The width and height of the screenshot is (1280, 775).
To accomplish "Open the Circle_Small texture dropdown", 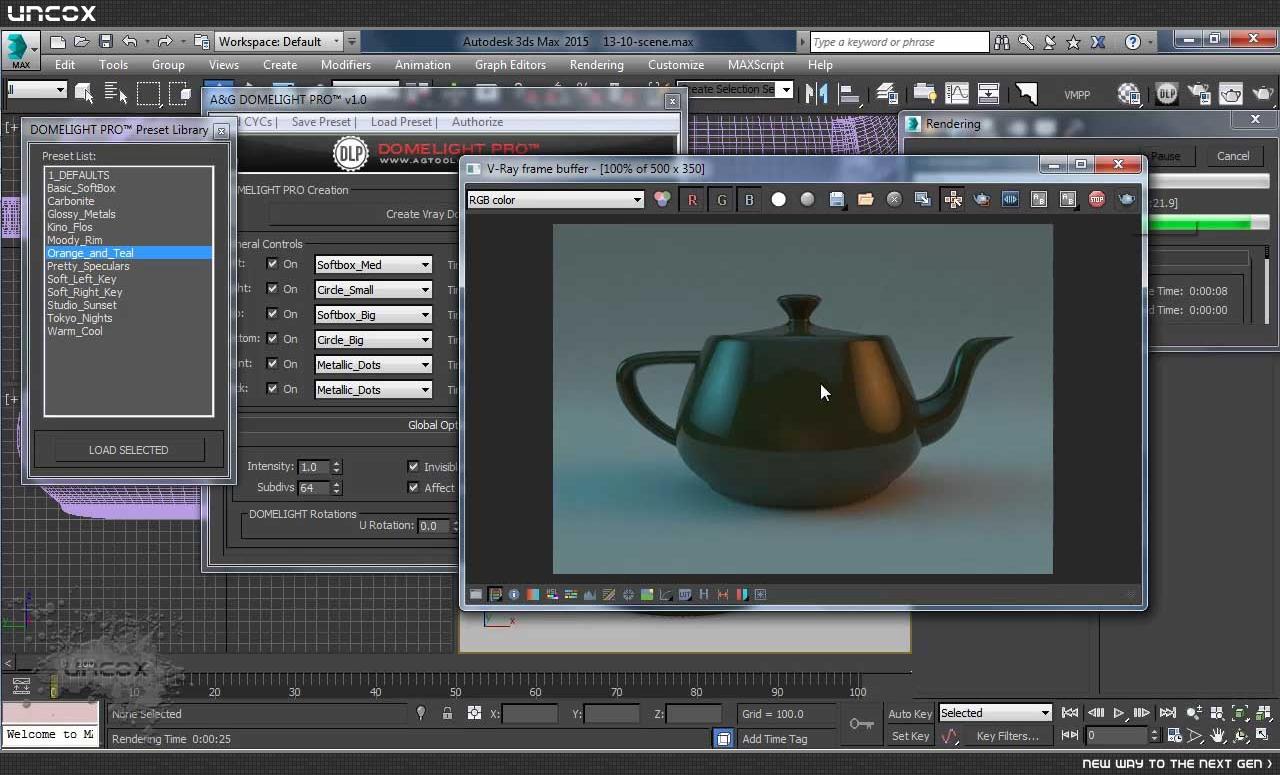I will coord(373,290).
